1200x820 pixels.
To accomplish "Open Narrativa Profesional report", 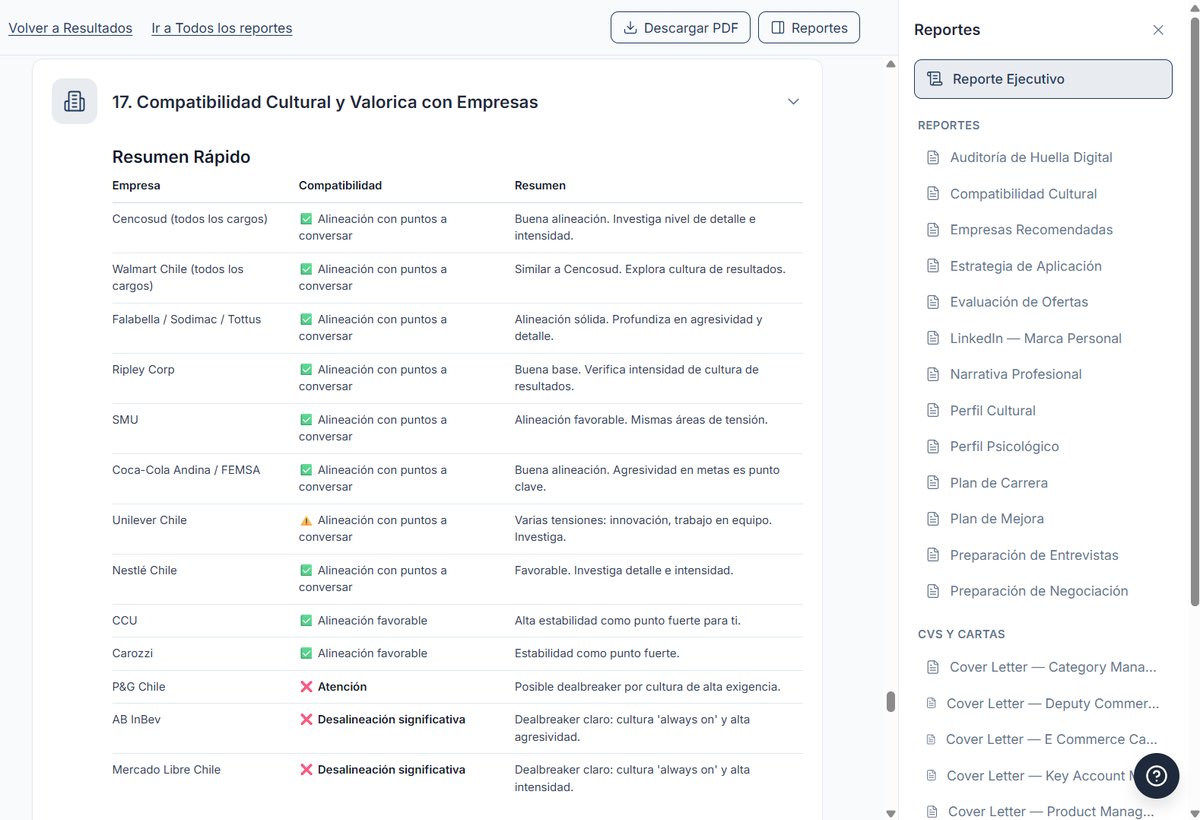I will (x=1016, y=374).
